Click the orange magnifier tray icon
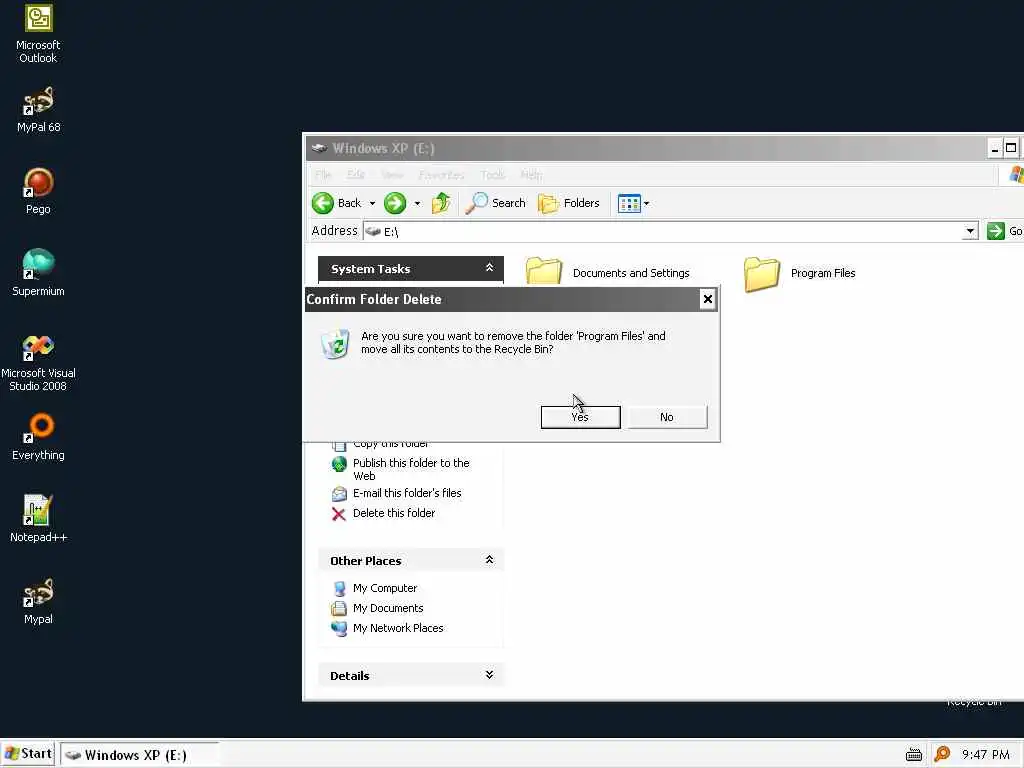Viewport: 1024px width, 768px height. point(942,754)
